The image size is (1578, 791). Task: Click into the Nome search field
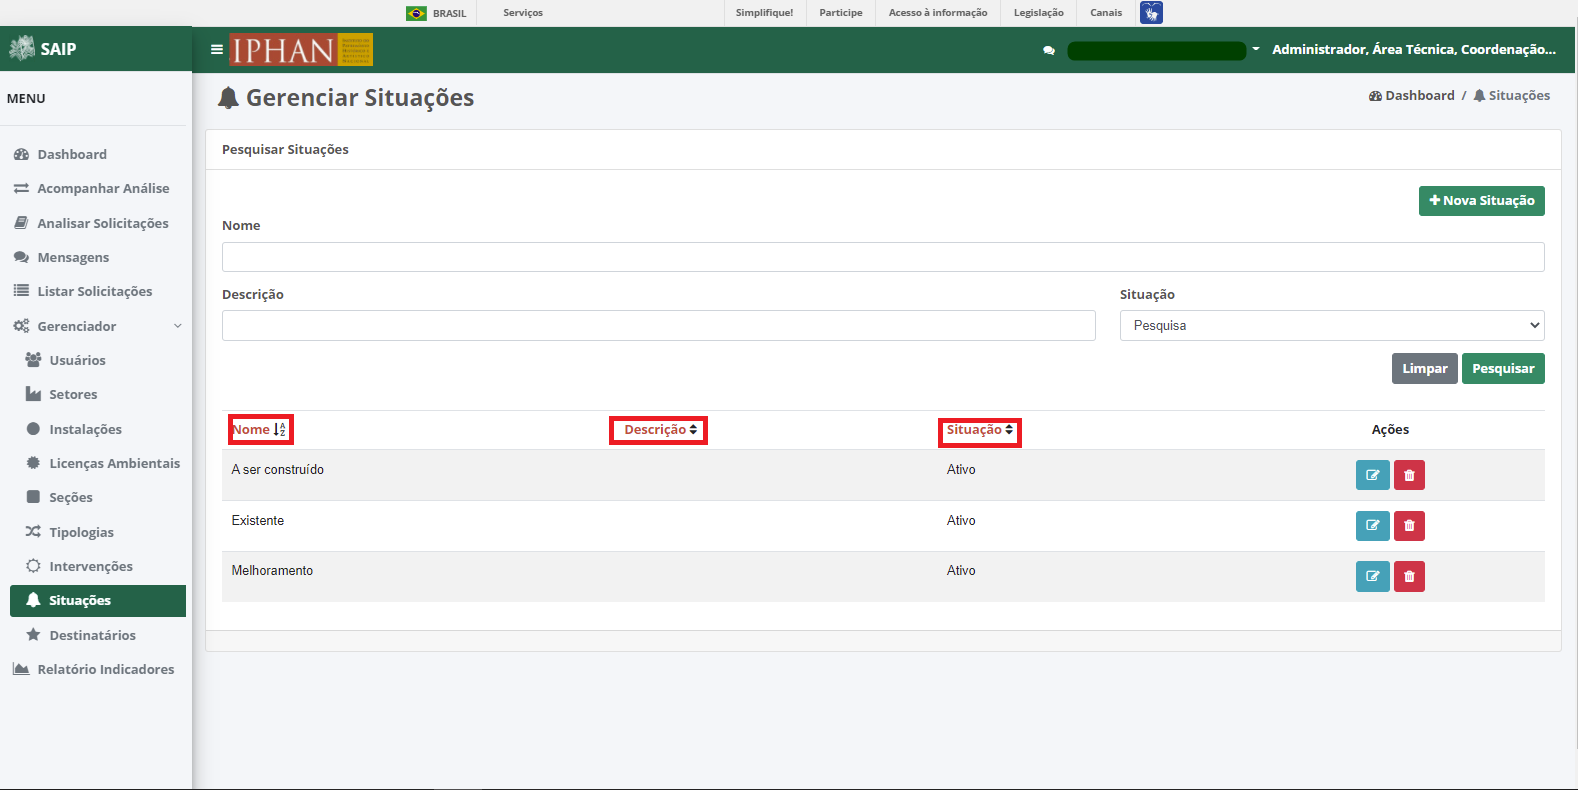[883, 257]
